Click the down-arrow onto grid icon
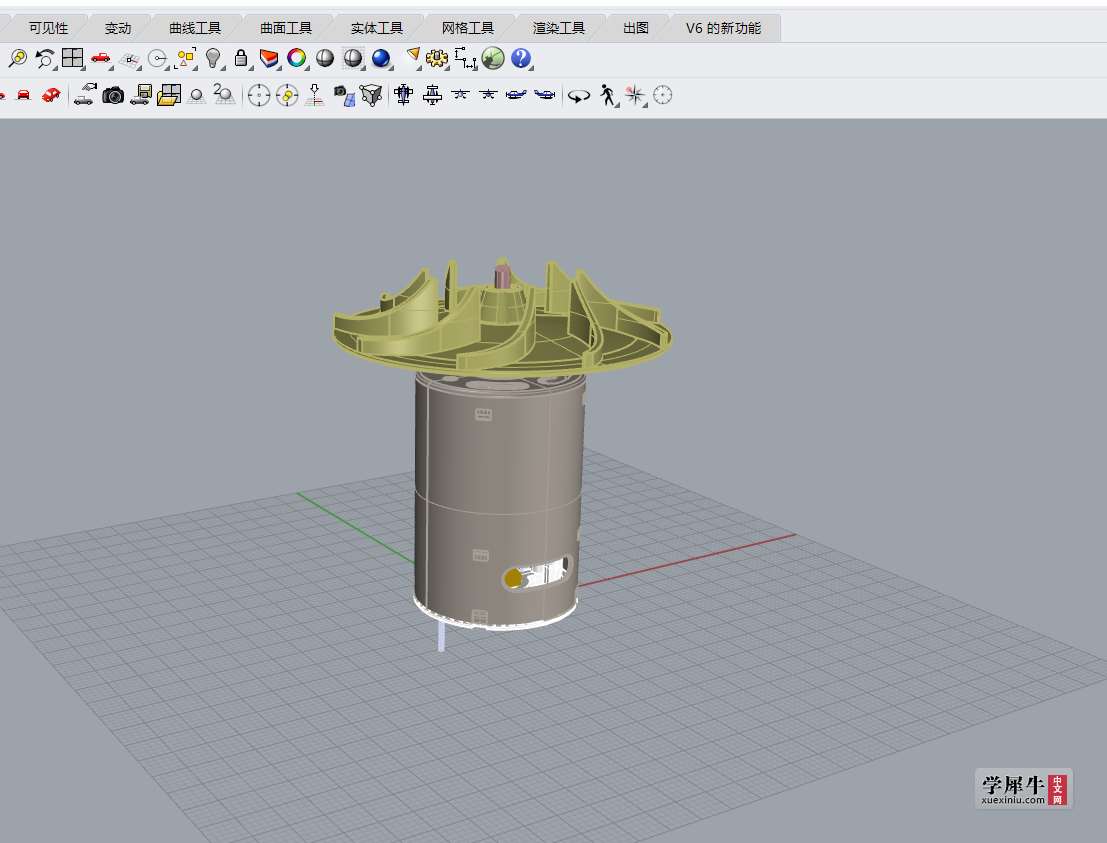 coord(315,95)
